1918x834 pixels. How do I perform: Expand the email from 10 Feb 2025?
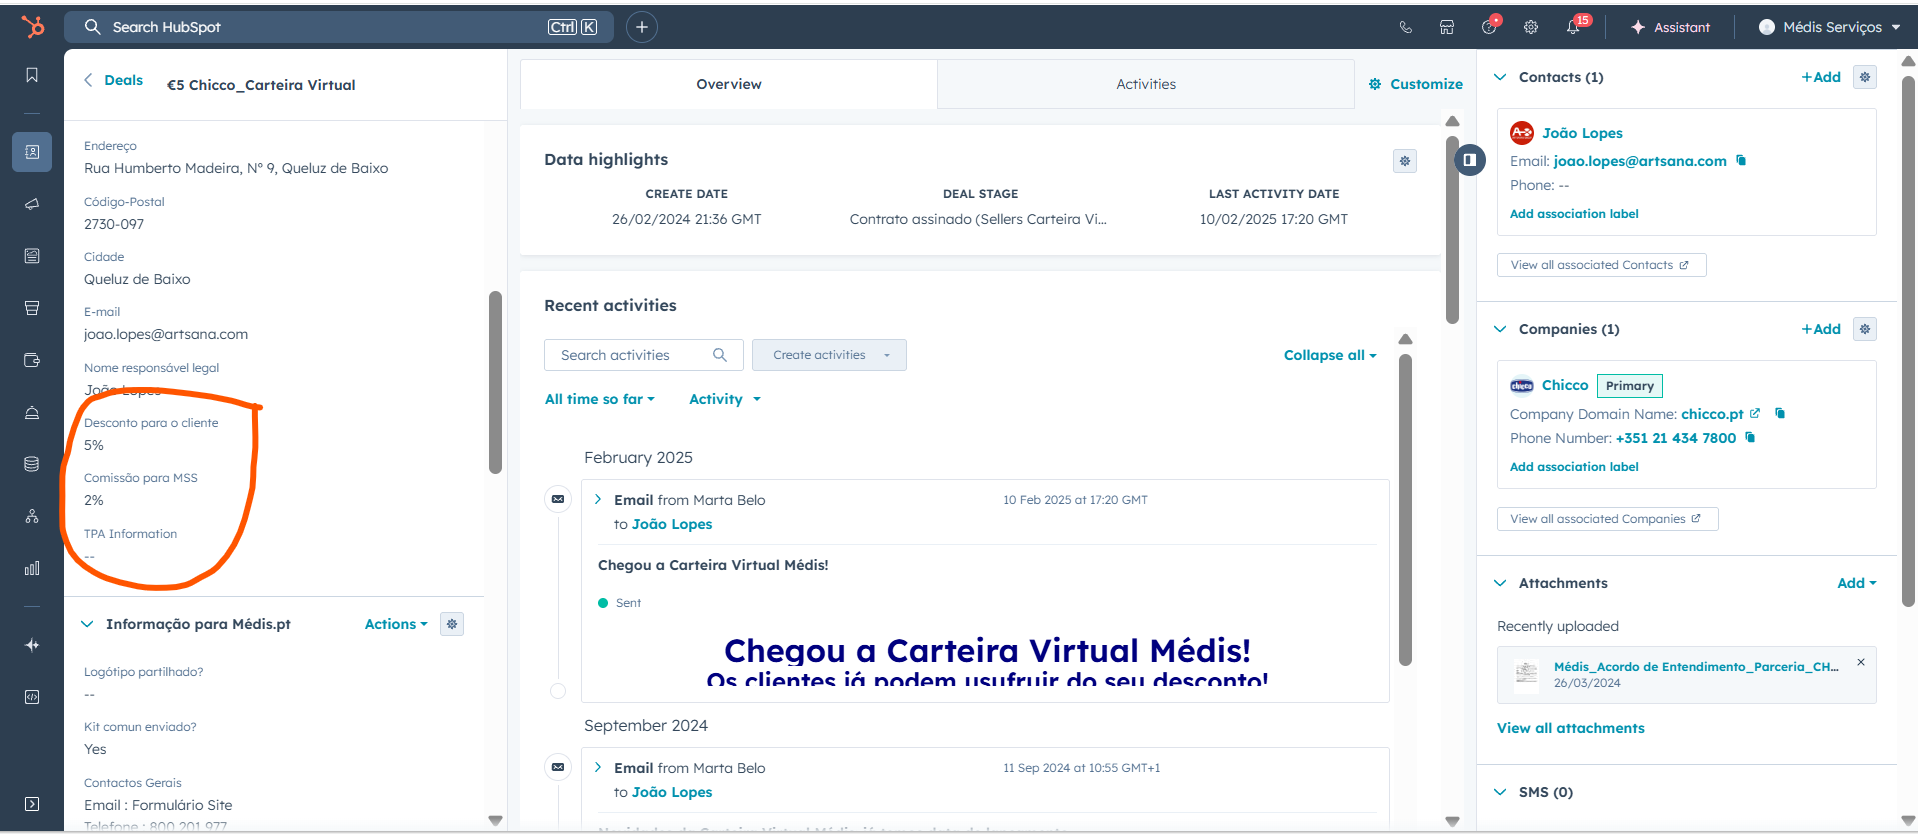(598, 500)
